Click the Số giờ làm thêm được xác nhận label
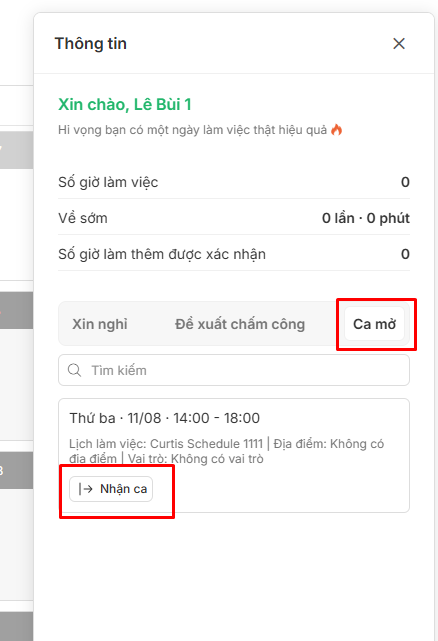Viewport: 438px width, 641px height. tap(162, 254)
